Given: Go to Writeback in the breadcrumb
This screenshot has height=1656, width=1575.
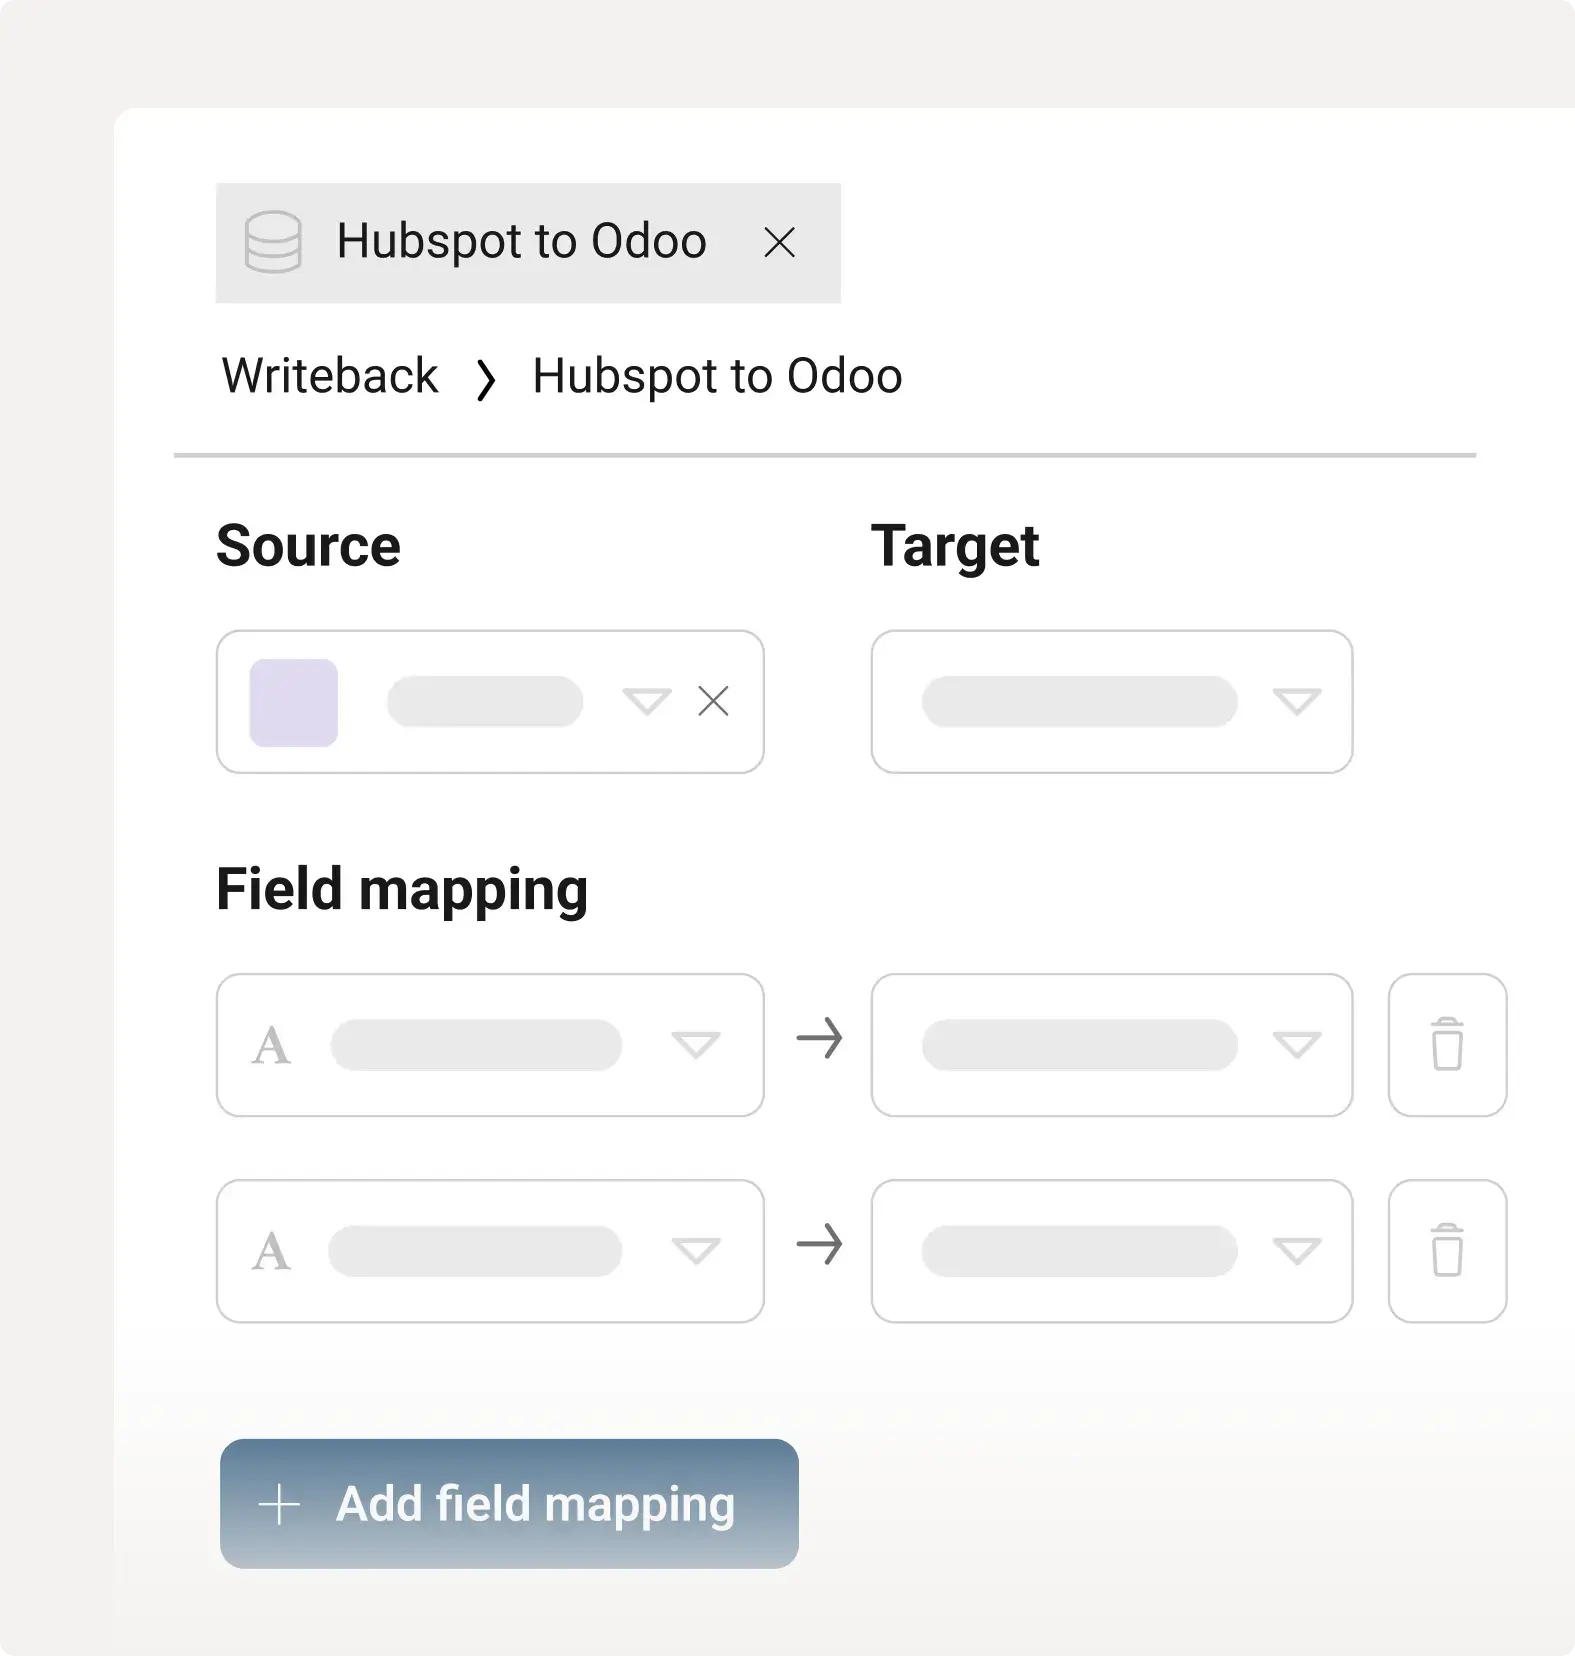Looking at the screenshot, I should [330, 376].
